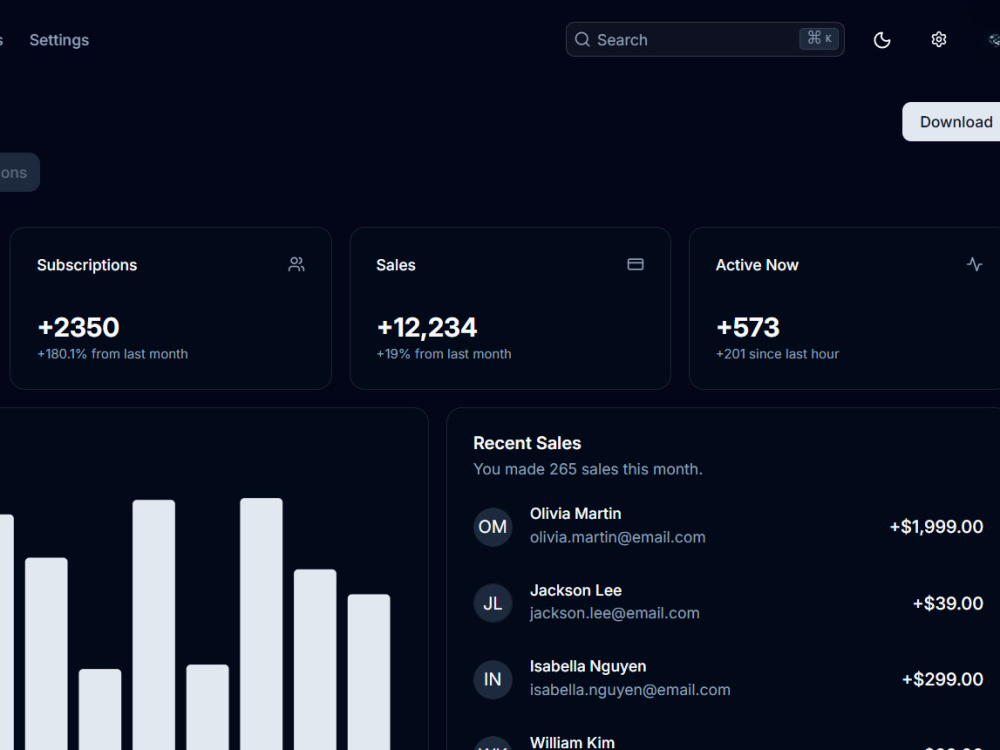The height and width of the screenshot is (750, 1000).
Task: Click the search magnifier icon
Action: pyautogui.click(x=582, y=40)
